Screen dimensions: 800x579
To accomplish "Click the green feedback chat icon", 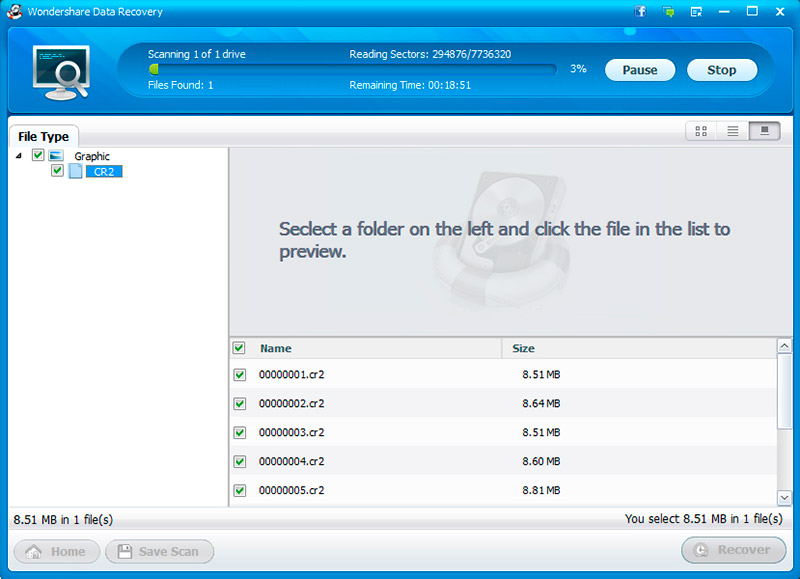I will click(668, 12).
